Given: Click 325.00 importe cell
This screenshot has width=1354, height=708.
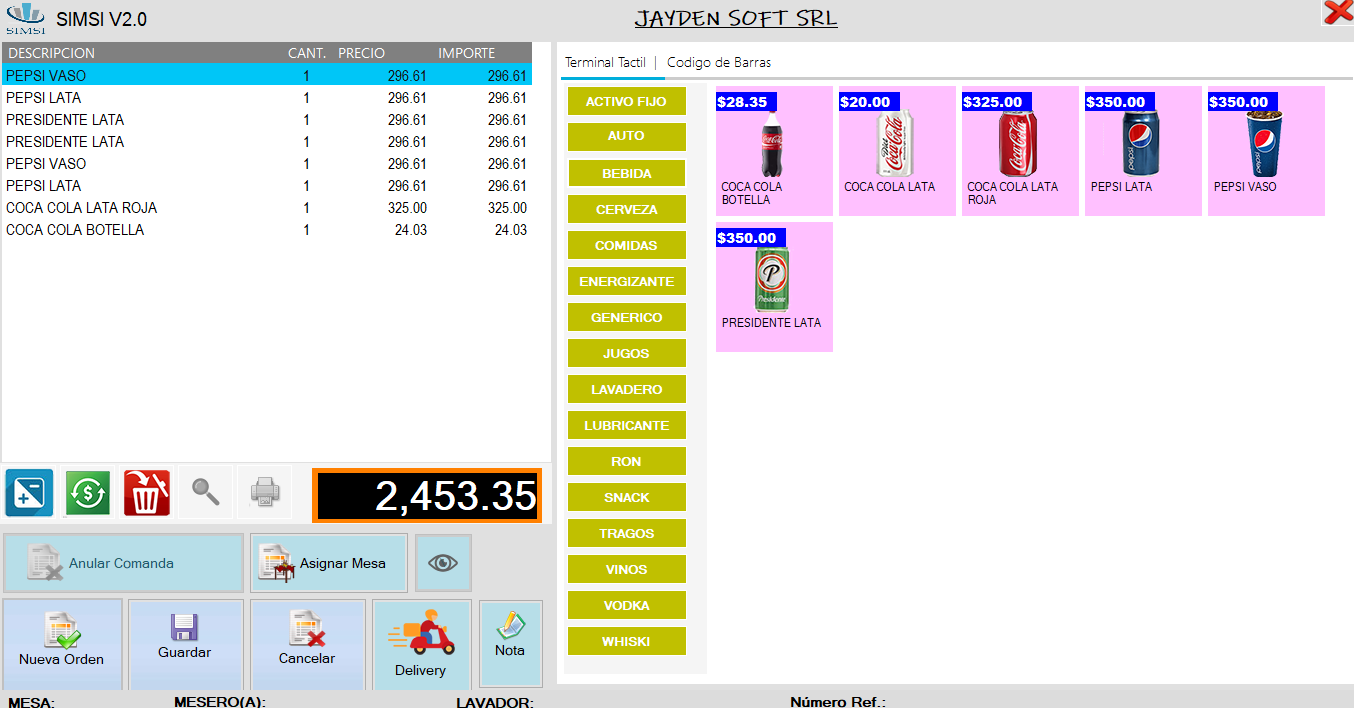Looking at the screenshot, I should [x=507, y=208].
